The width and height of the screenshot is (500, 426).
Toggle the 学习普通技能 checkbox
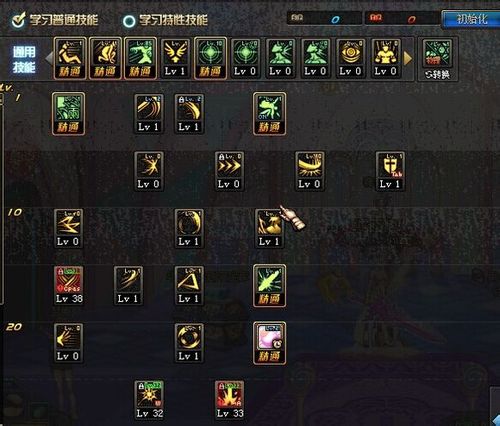[18, 20]
